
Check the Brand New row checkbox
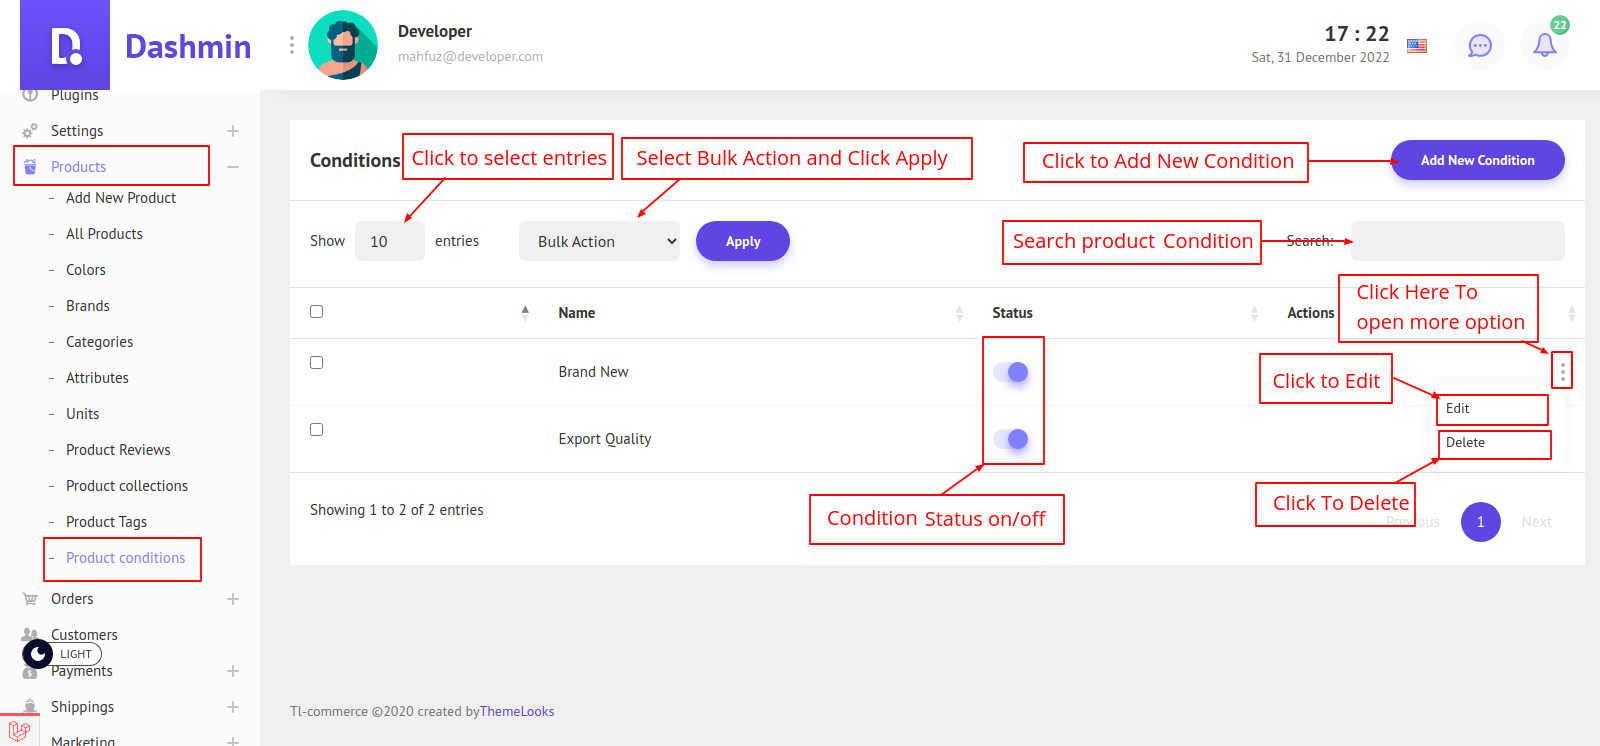(317, 362)
